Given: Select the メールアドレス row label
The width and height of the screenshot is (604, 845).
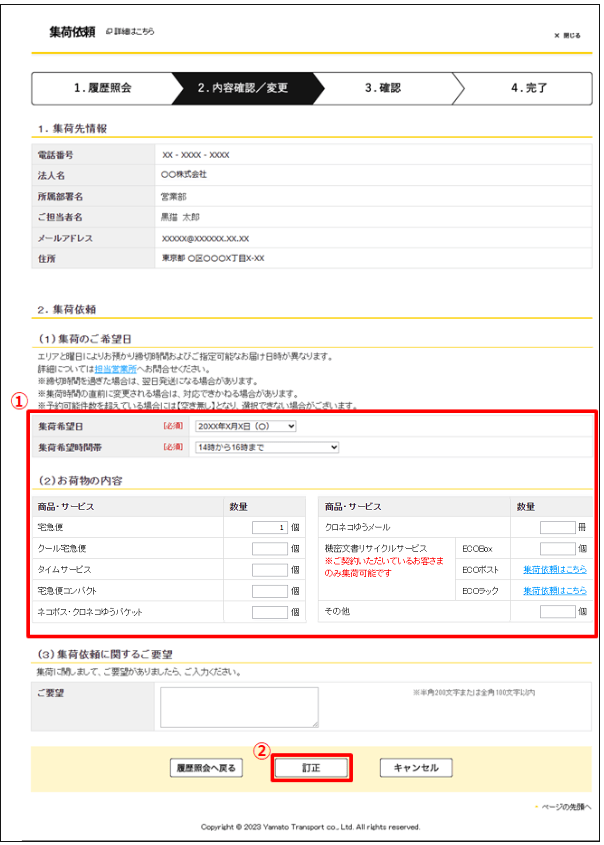Looking at the screenshot, I should (65, 238).
